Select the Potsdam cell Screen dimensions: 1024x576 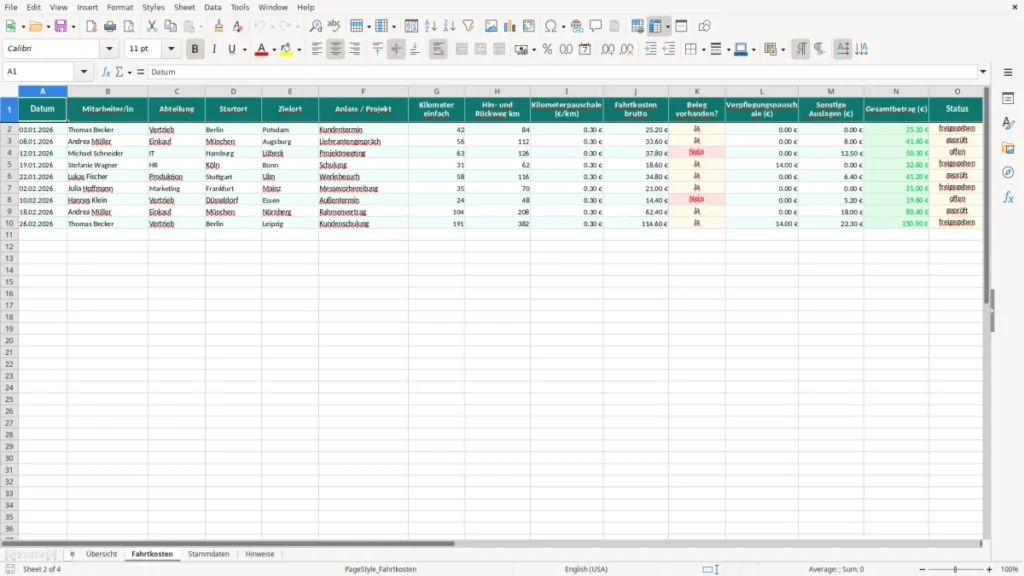(x=290, y=130)
